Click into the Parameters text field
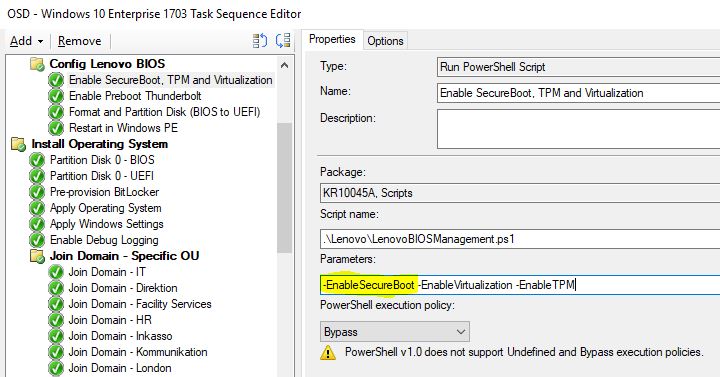Screen dimensions: 720x377 (520, 285)
